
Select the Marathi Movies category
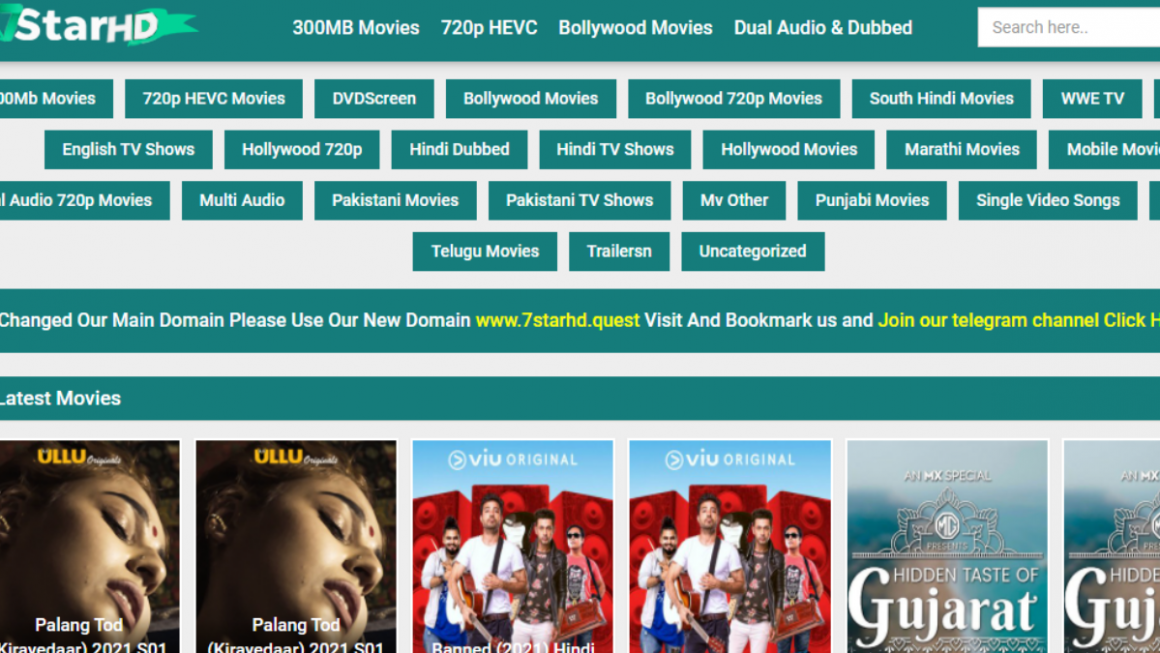[x=961, y=149]
